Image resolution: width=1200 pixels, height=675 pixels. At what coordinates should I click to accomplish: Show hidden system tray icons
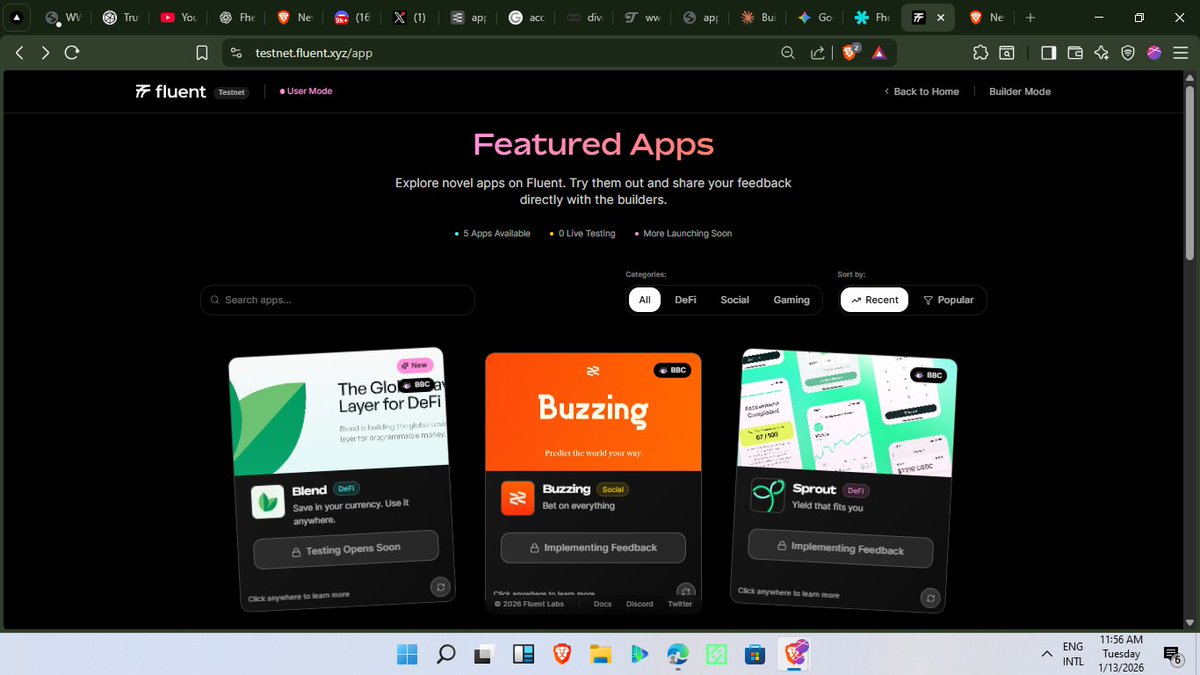pos(1047,654)
